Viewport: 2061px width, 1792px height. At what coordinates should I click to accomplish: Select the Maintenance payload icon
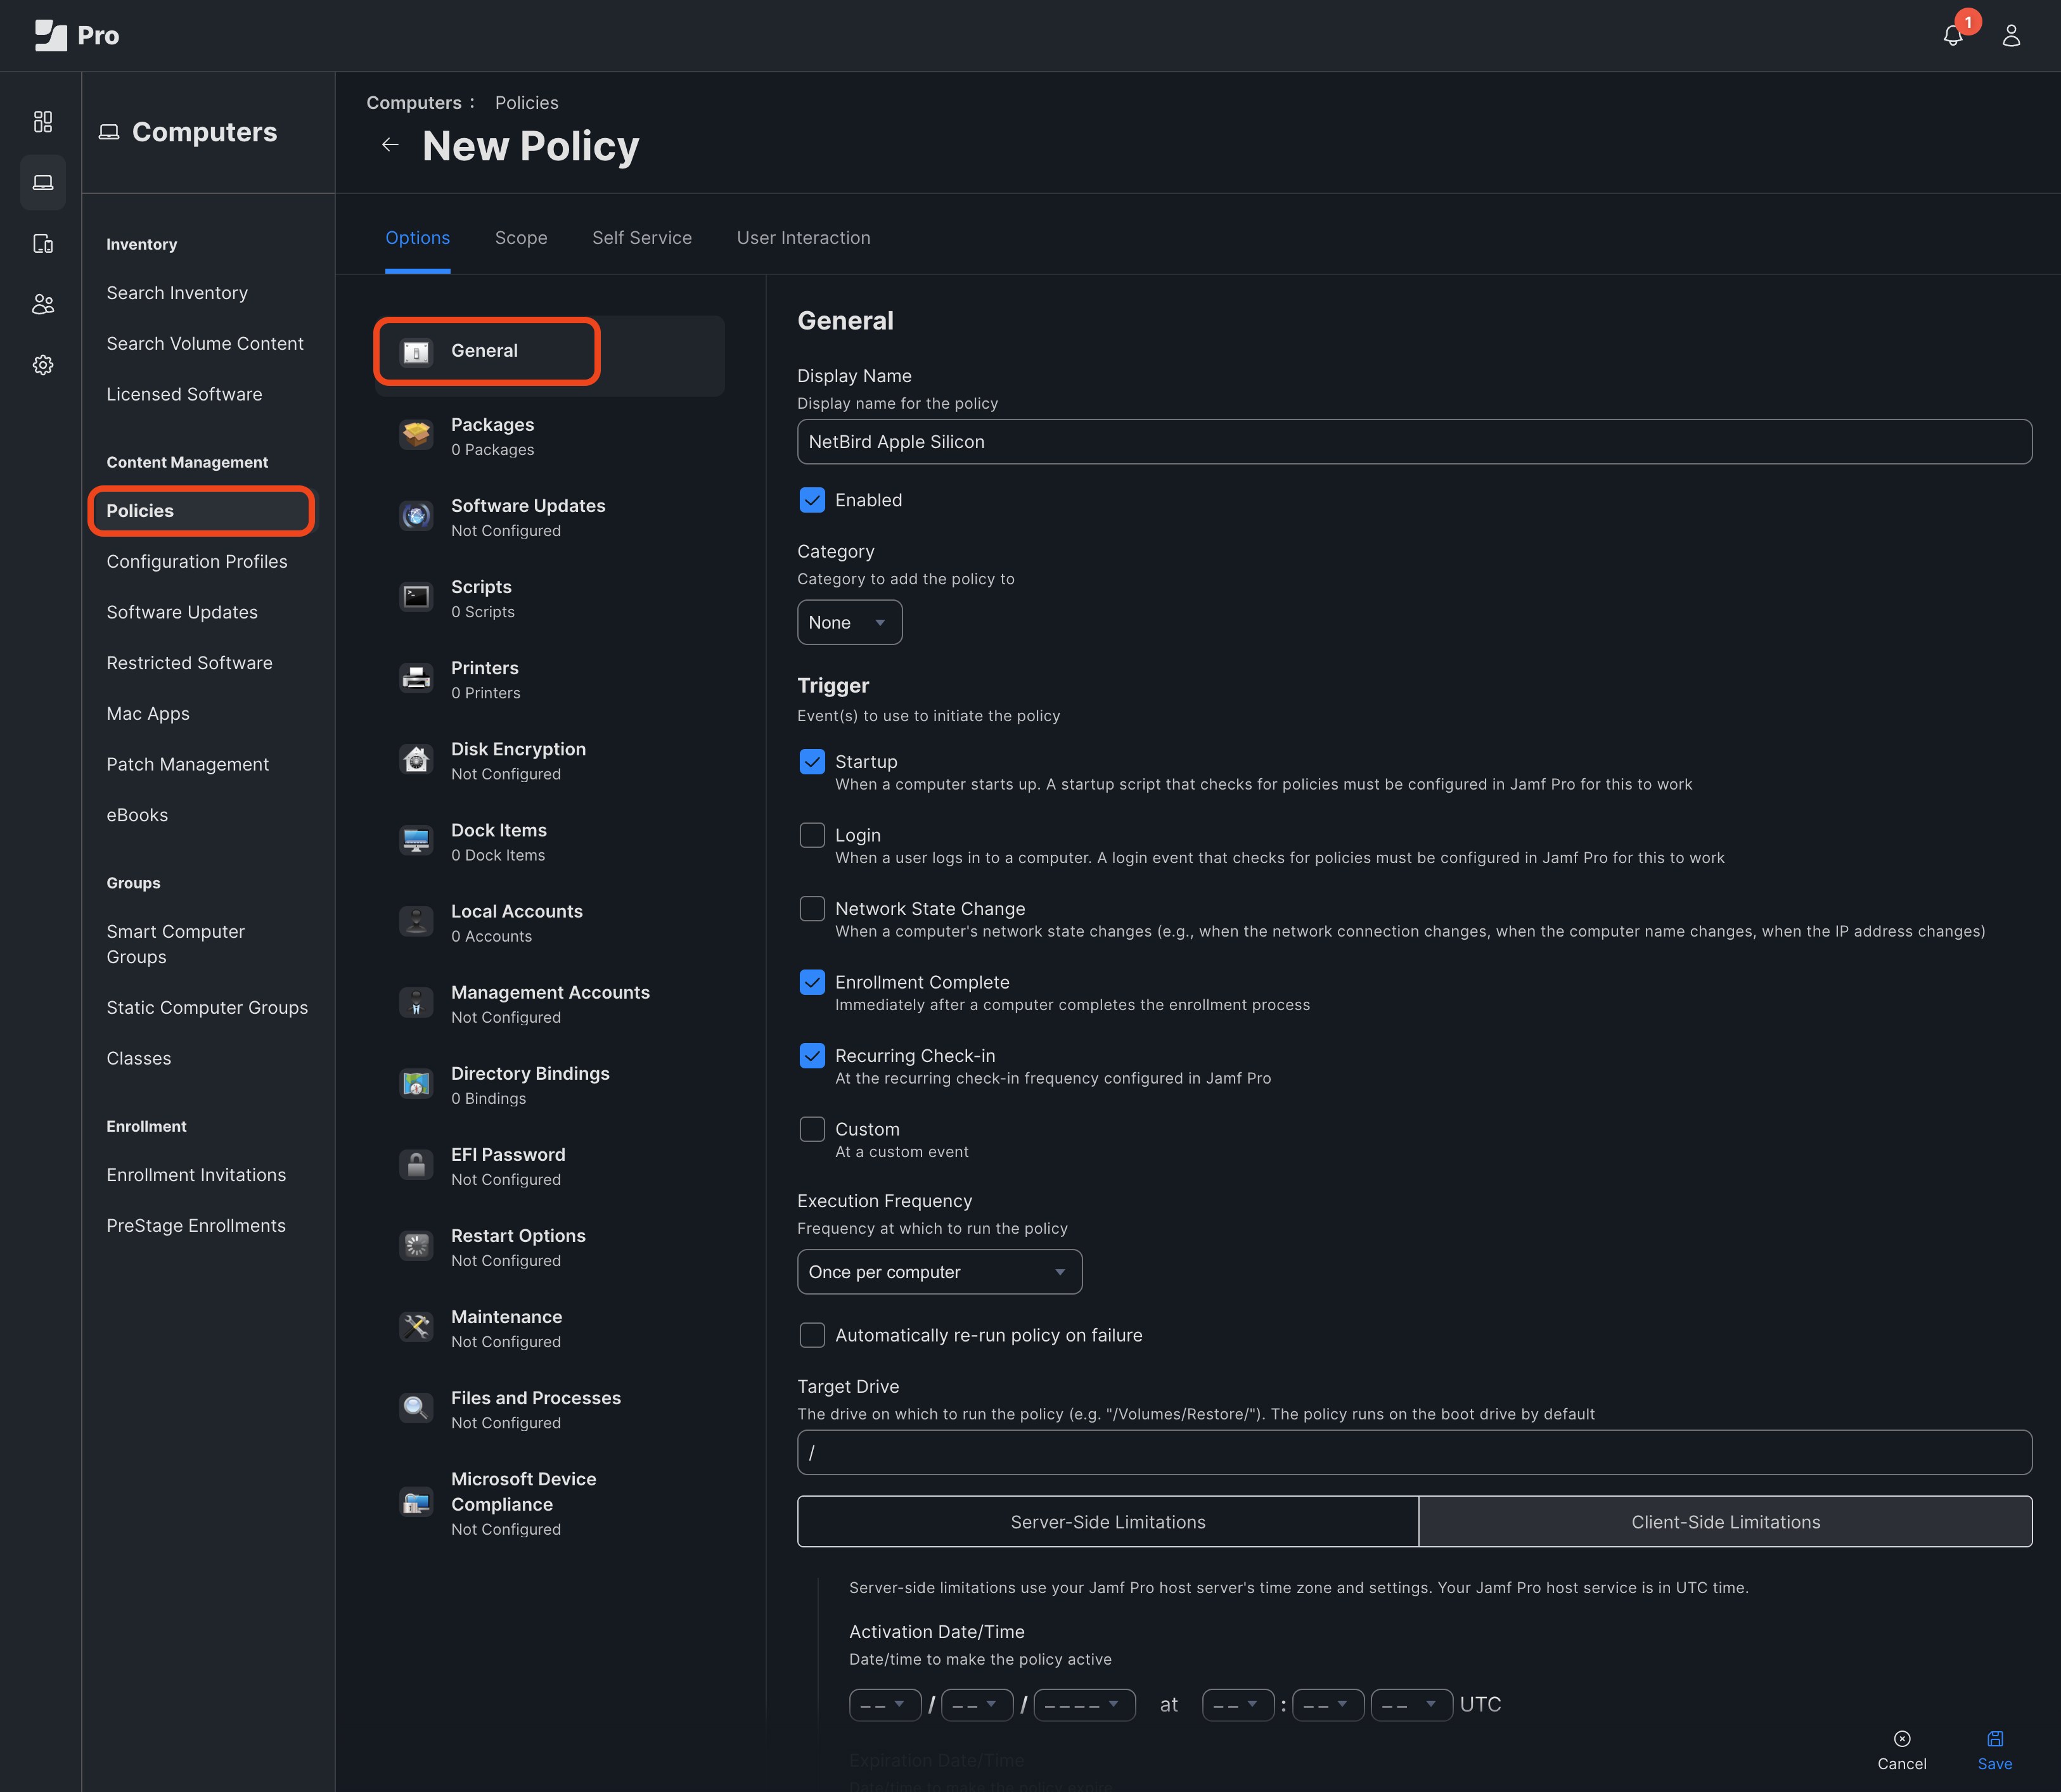click(x=416, y=1327)
